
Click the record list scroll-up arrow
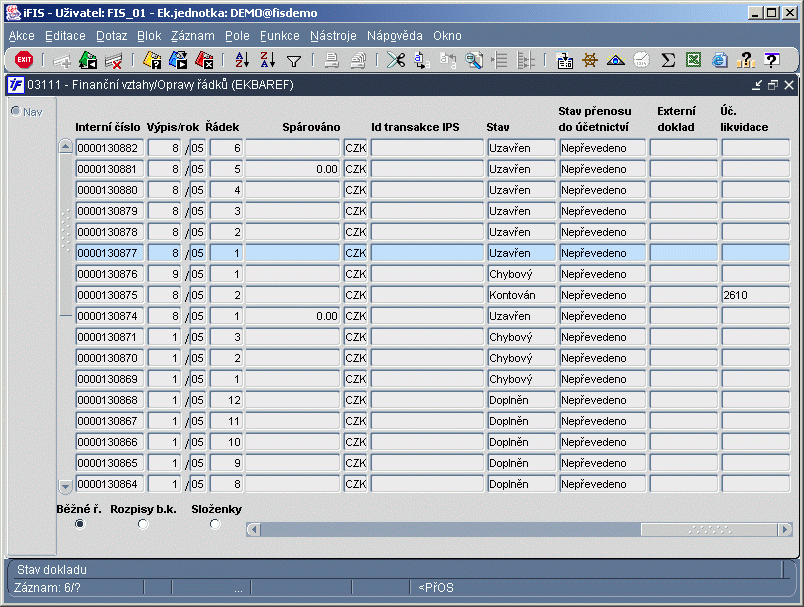point(66,147)
